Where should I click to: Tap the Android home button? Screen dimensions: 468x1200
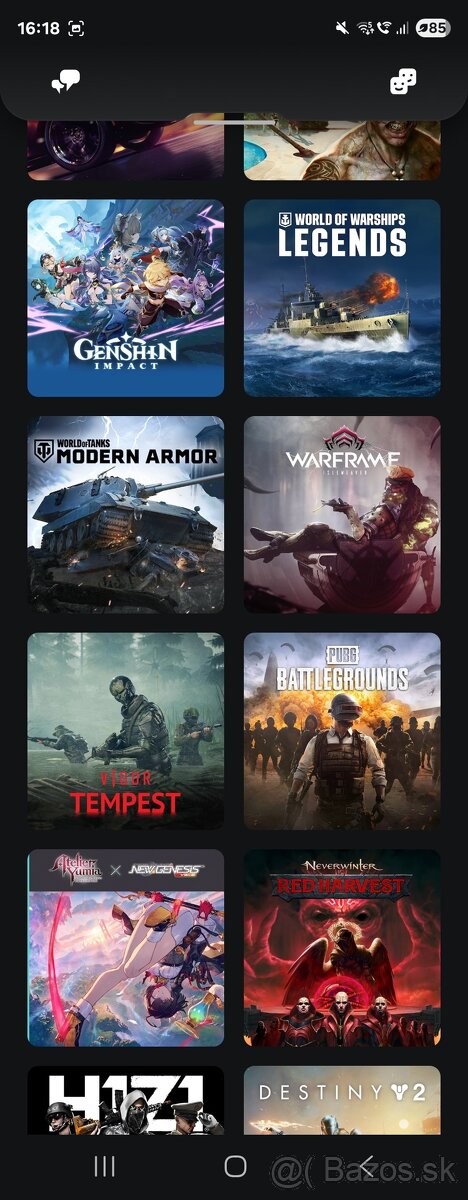pyautogui.click(x=235, y=1165)
